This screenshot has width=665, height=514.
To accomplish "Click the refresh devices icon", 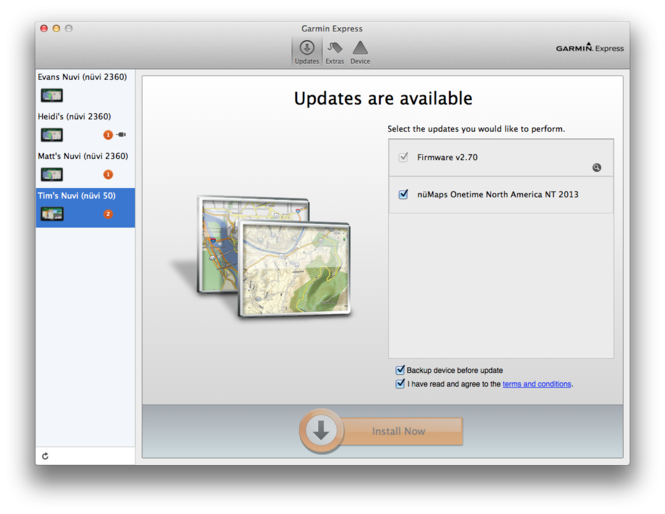I will click(x=45, y=456).
